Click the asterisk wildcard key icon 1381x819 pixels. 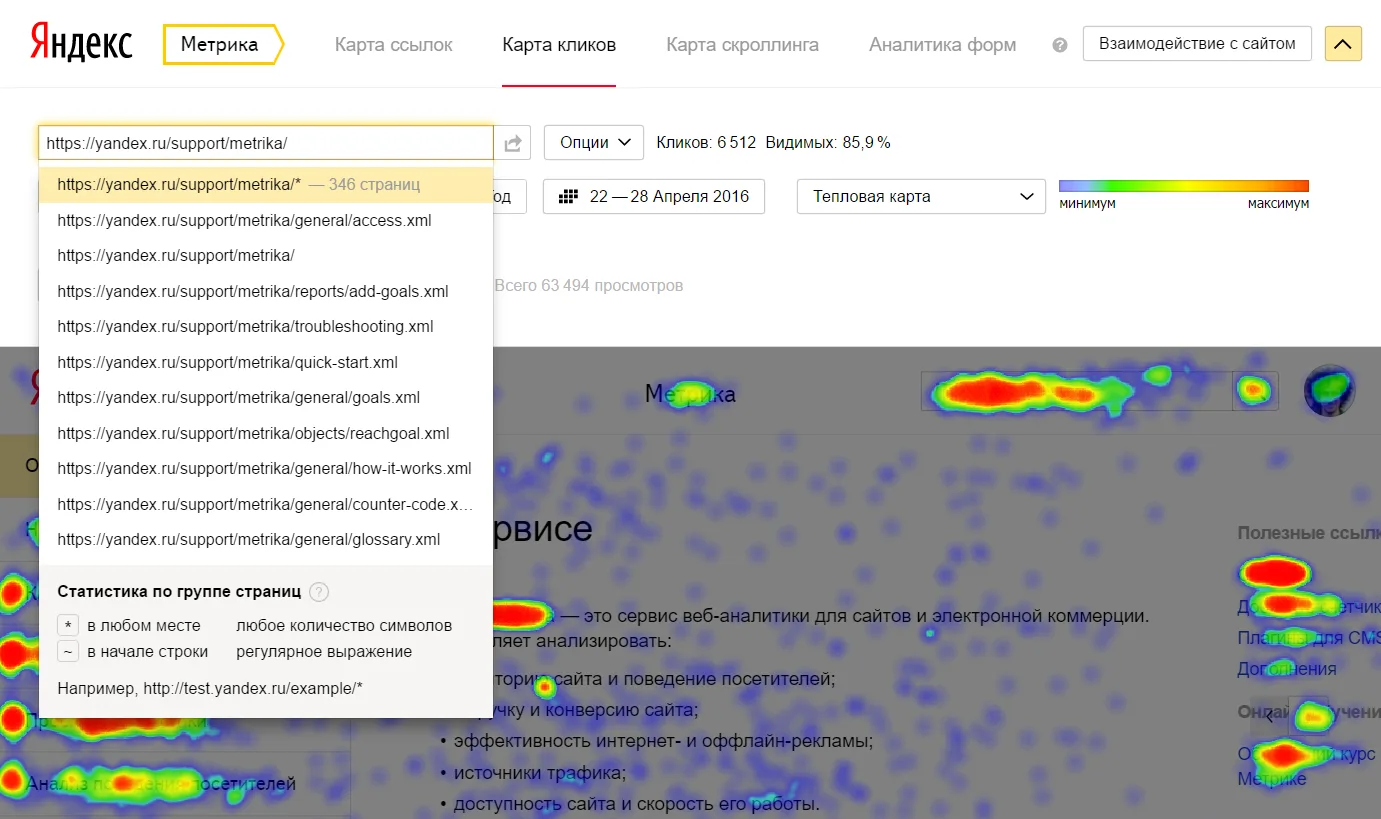(x=68, y=626)
